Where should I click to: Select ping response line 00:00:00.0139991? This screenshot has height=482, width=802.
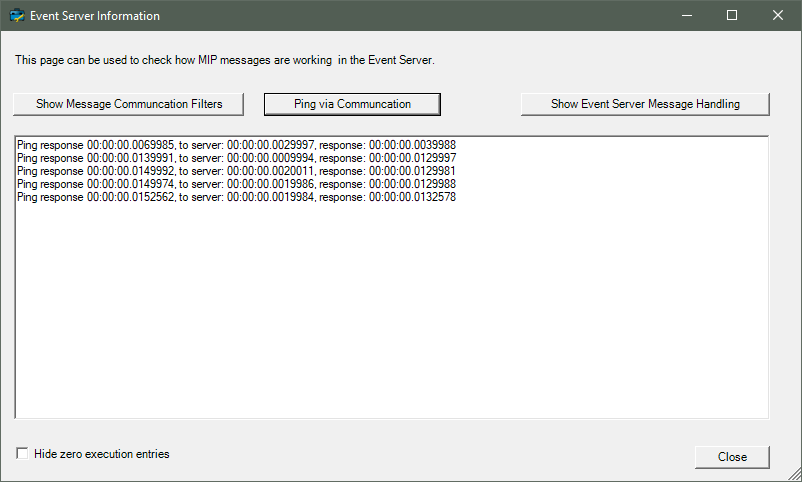pos(236,158)
